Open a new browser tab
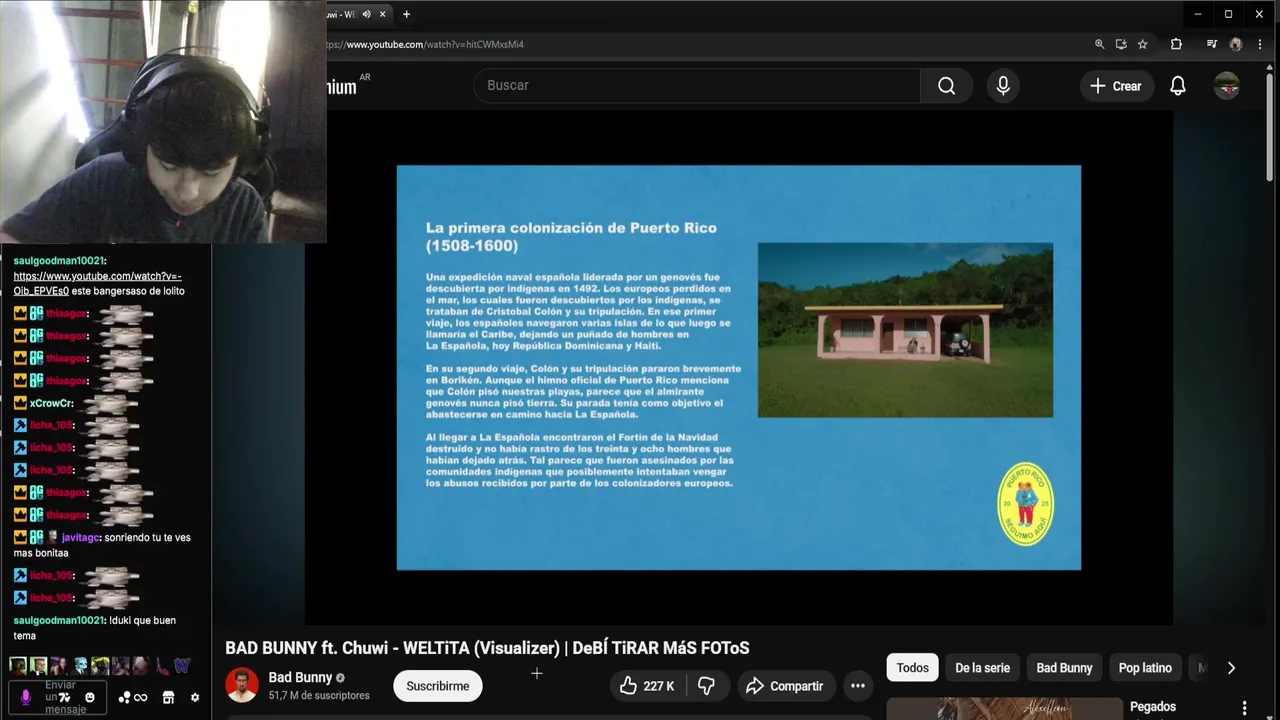Image resolution: width=1280 pixels, height=720 pixels. point(406,14)
